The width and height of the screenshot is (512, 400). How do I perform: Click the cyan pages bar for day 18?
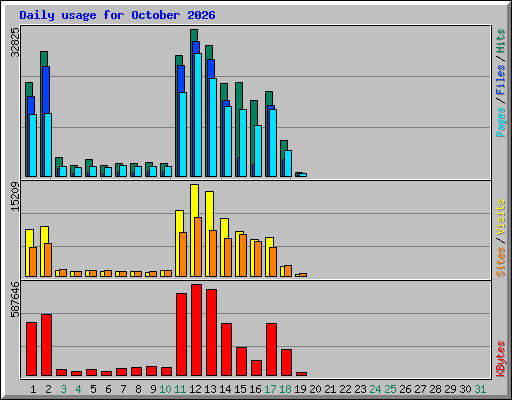288,164
